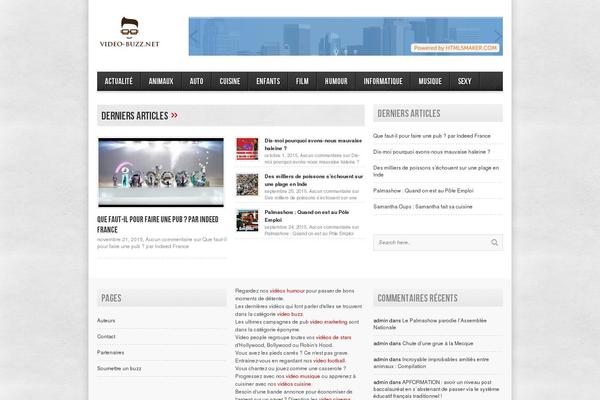The height and width of the screenshot is (400, 600).
Task: Open comment link Chute d'une grue à la Mecque
Action: point(438,343)
